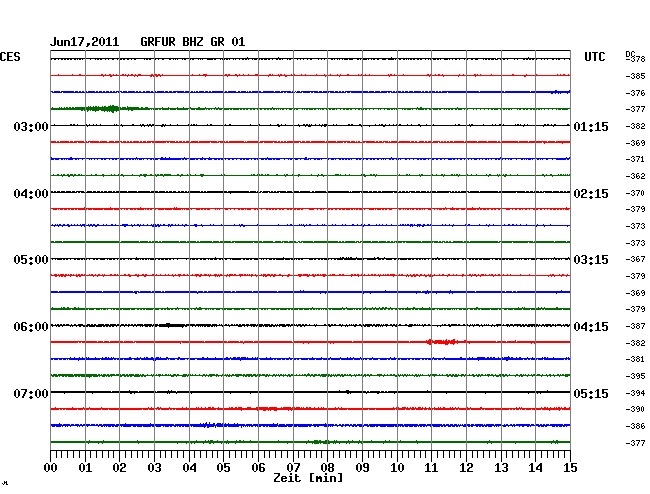This screenshot has width=650, height=494.
Task: Click the DC offset value -395
Action: (635, 376)
